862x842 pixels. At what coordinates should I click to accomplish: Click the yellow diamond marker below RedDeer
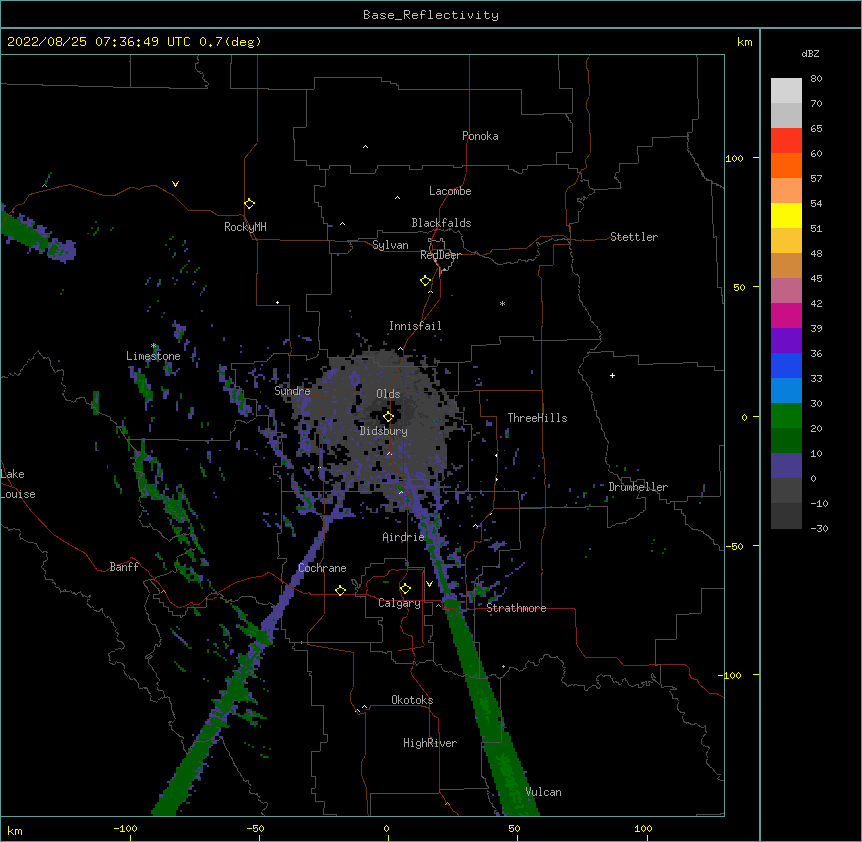(x=425, y=281)
